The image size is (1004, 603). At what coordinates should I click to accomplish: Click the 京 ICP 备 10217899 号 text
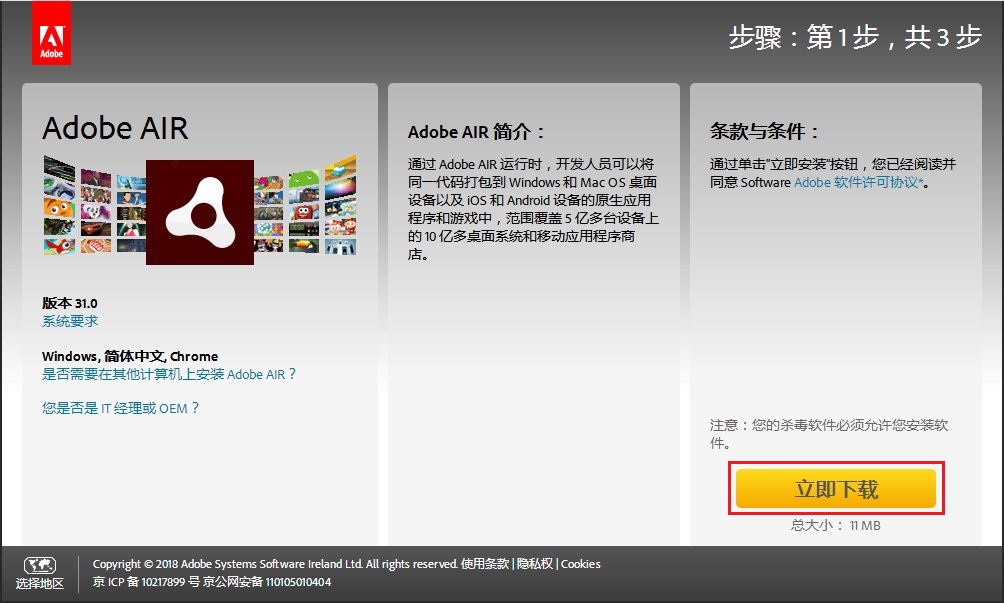click(146, 582)
